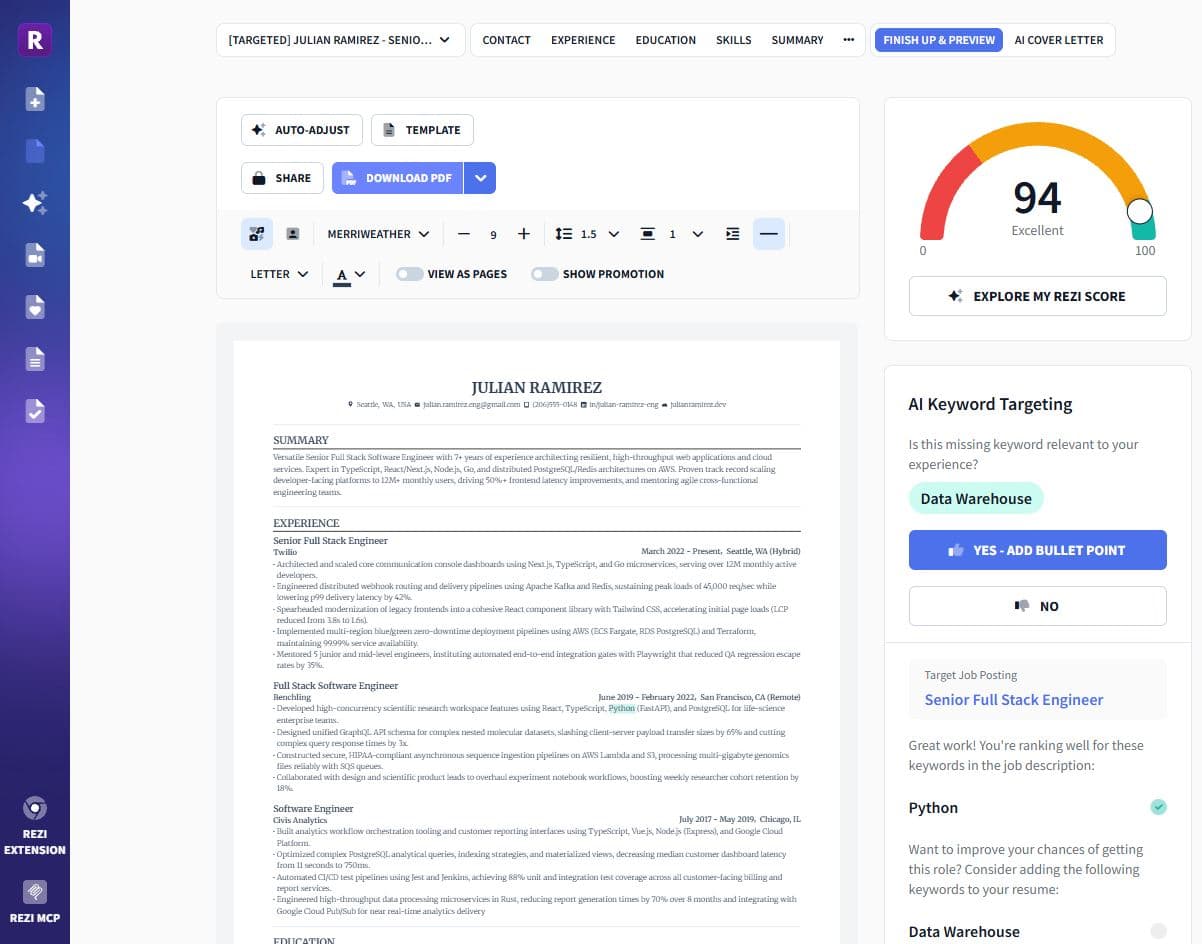Open the AI sparkles sidebar icon
Screen dimensions: 1202x944
coord(35,203)
